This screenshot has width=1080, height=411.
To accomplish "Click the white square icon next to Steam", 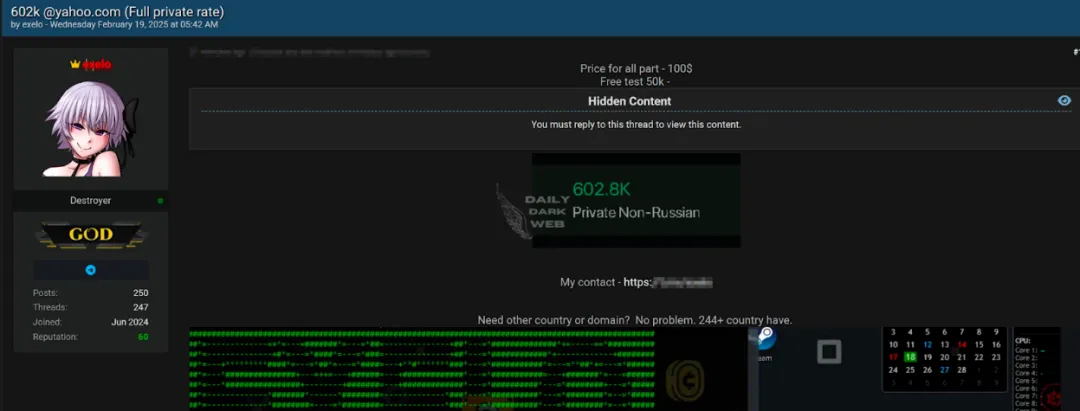I will [x=828, y=351].
